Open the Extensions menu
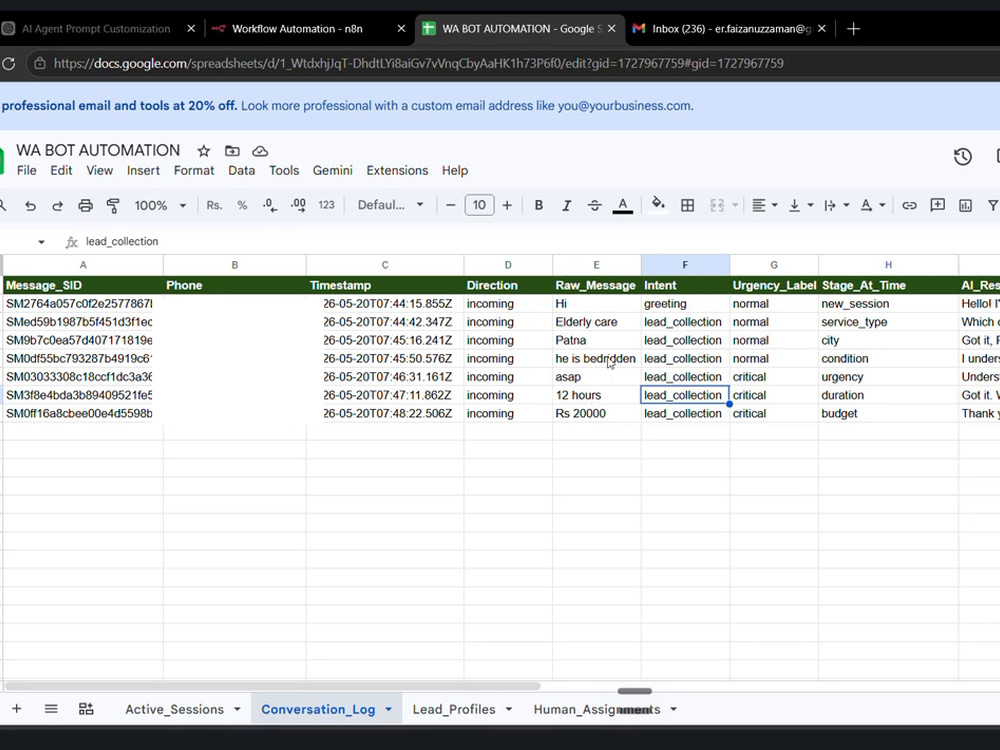The height and width of the screenshot is (750, 1000). pos(397,170)
